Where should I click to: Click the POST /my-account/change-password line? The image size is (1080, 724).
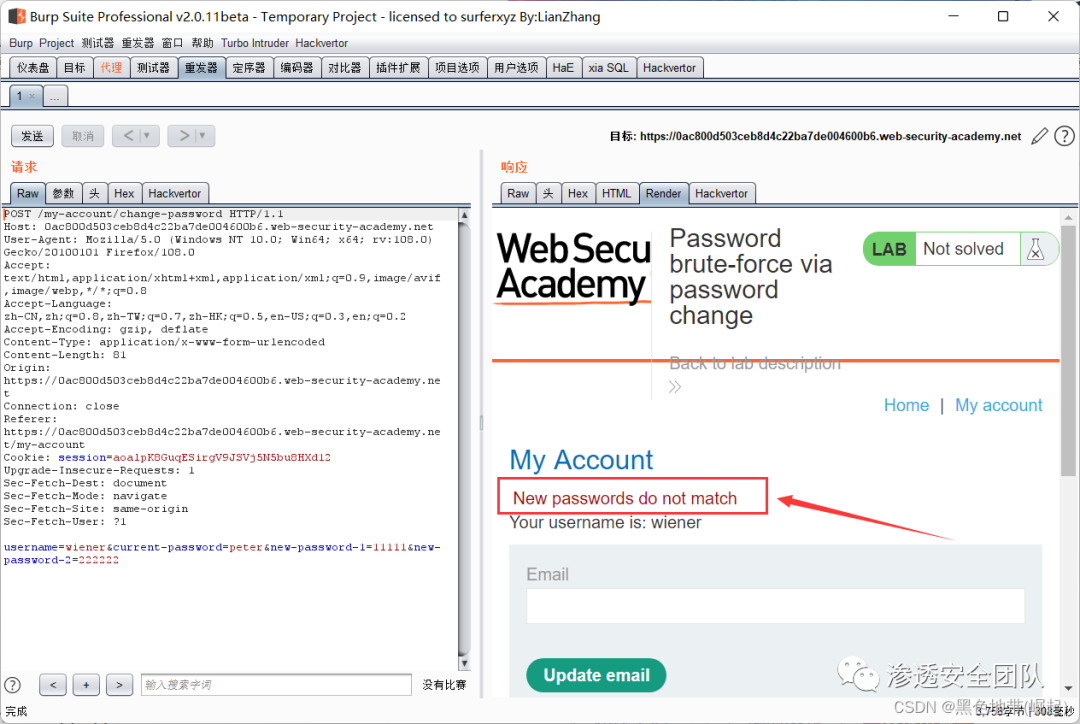pyautogui.click(x=144, y=214)
